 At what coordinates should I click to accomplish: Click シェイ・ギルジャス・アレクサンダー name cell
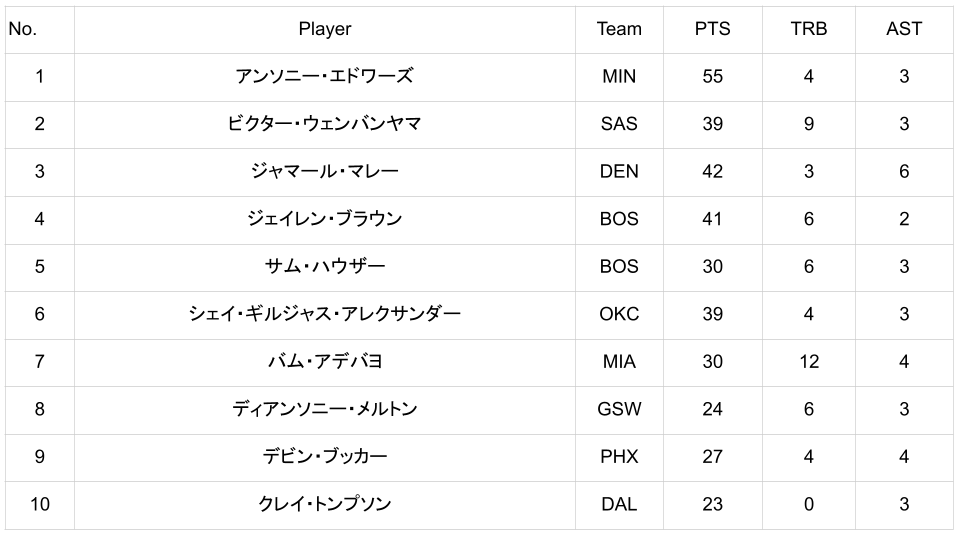coord(324,314)
